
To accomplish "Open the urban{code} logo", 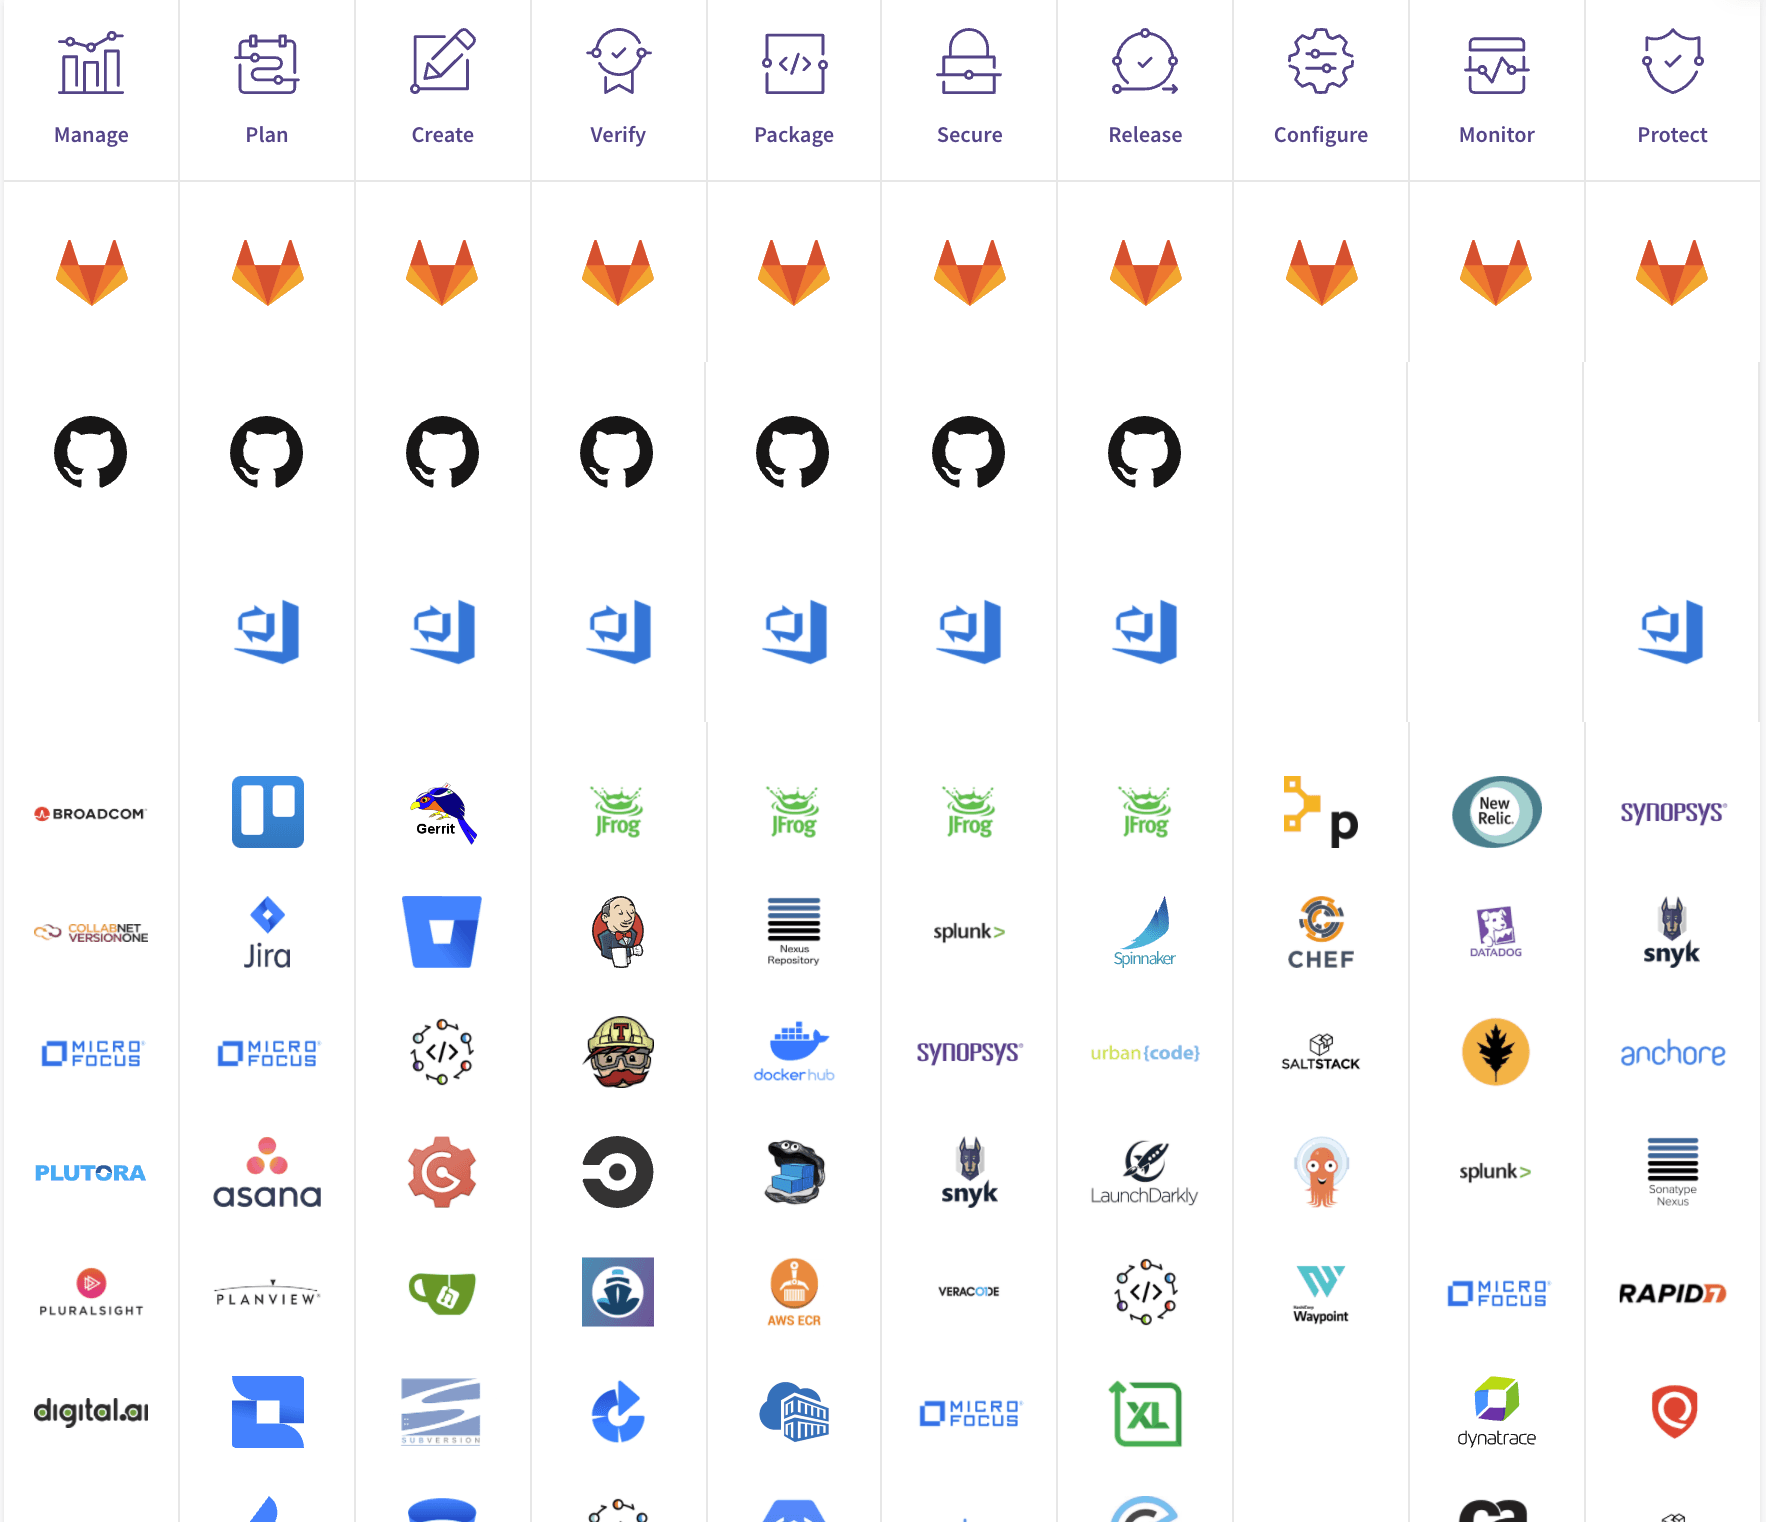I will (1145, 1053).
